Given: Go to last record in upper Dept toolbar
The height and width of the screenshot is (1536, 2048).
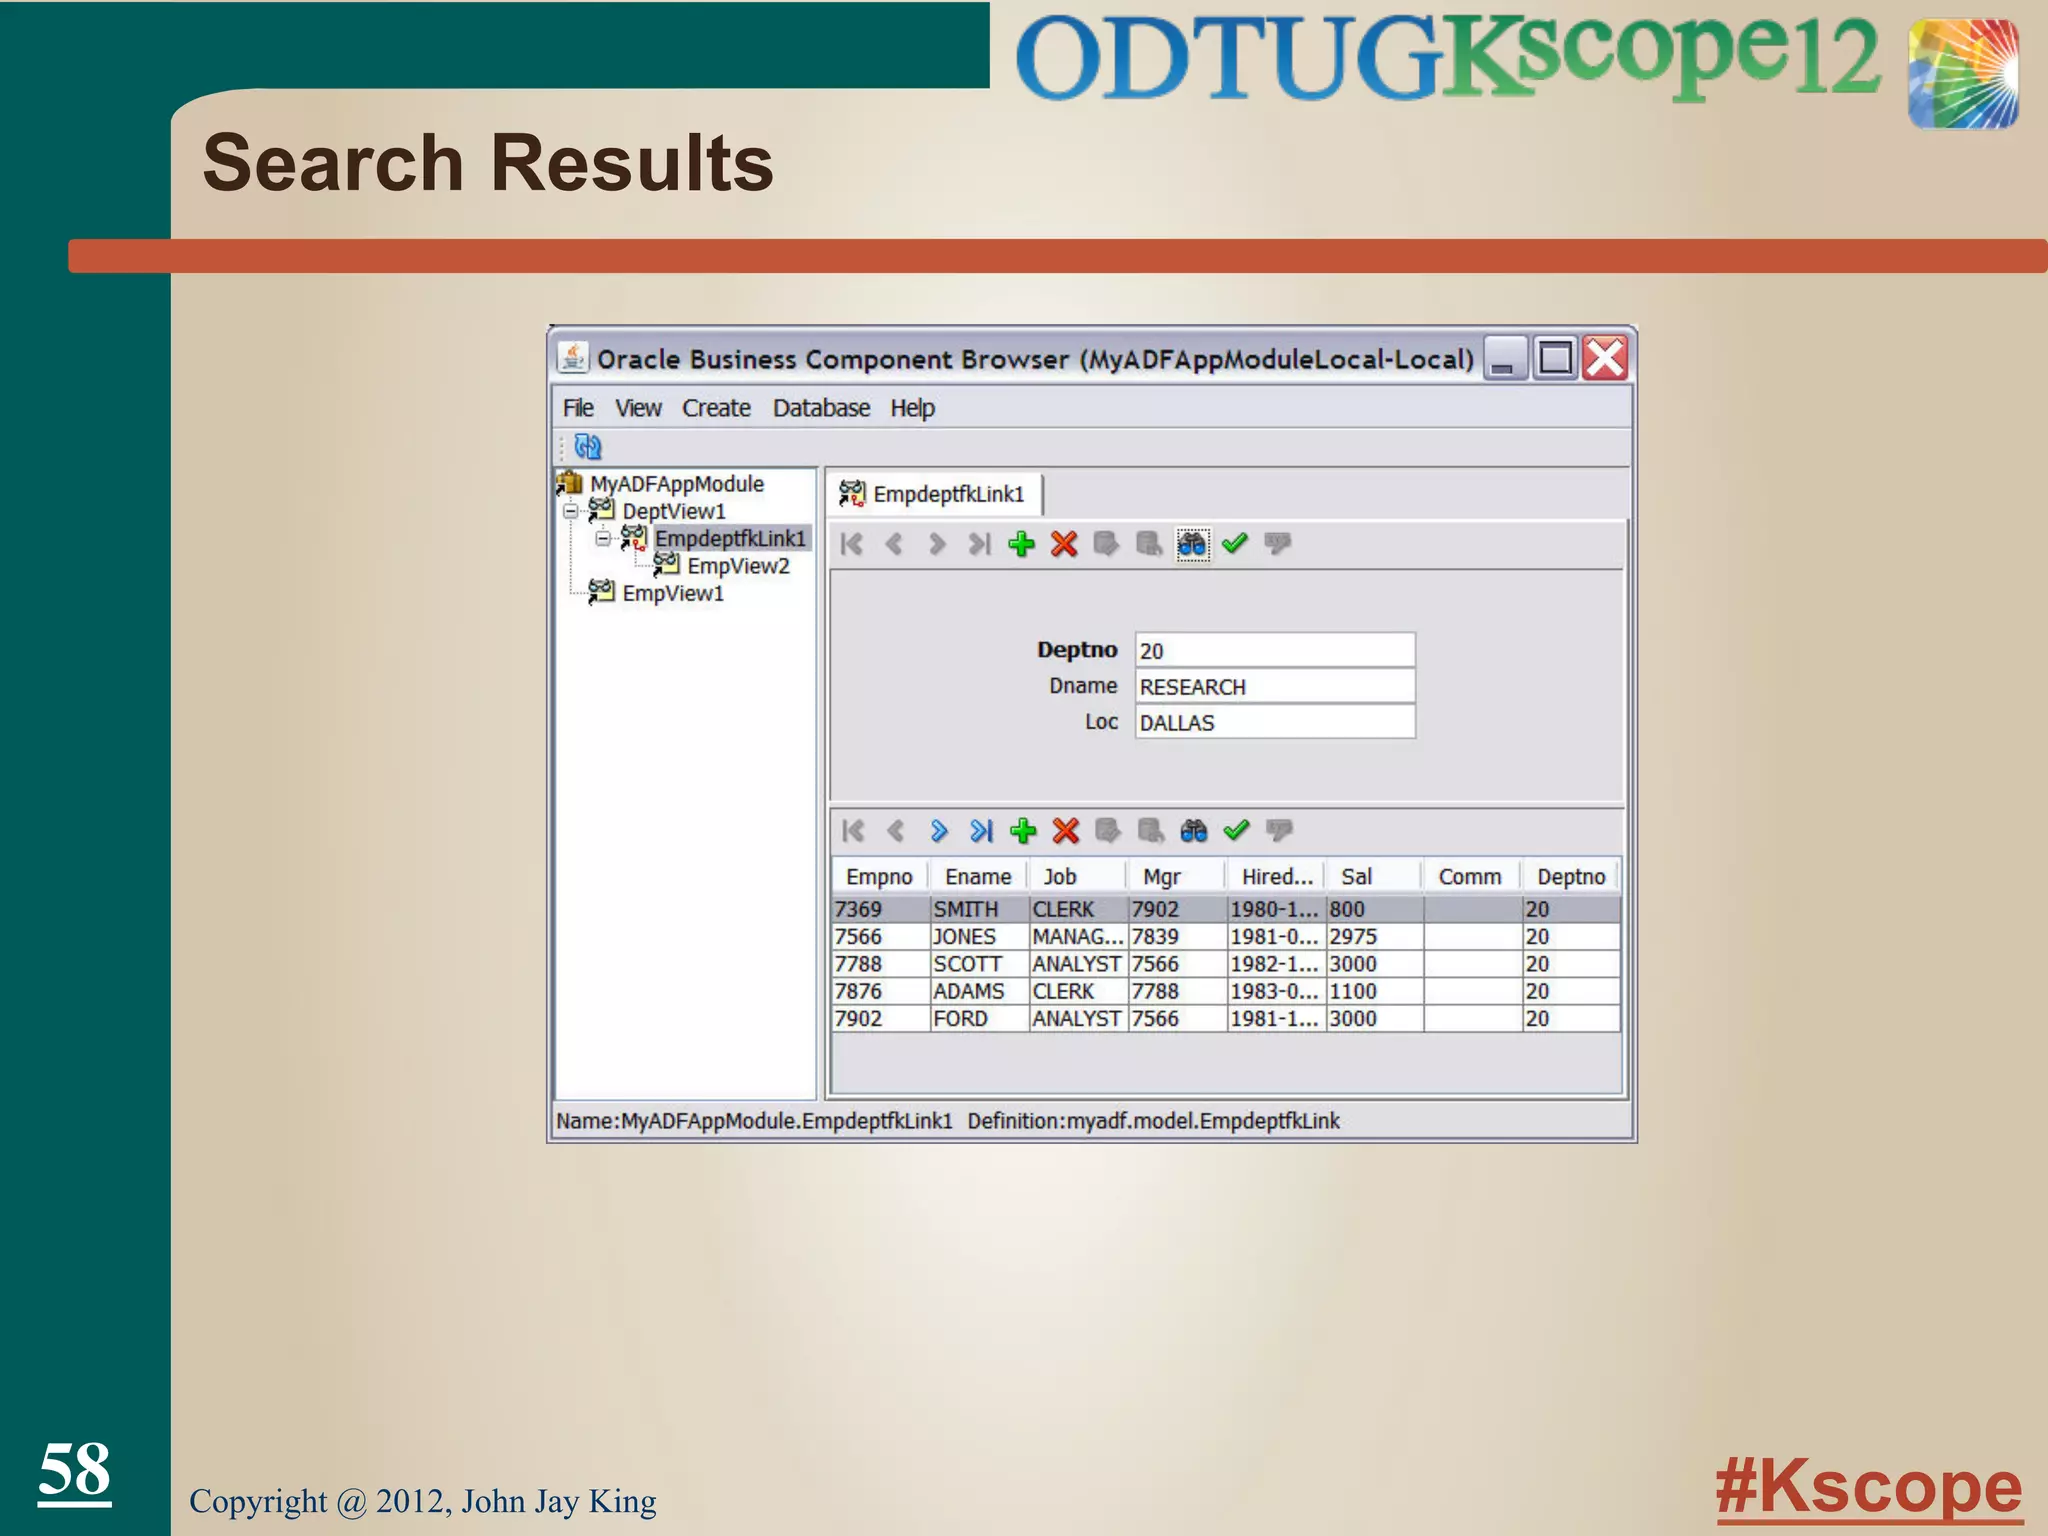Looking at the screenshot, I should tap(979, 544).
